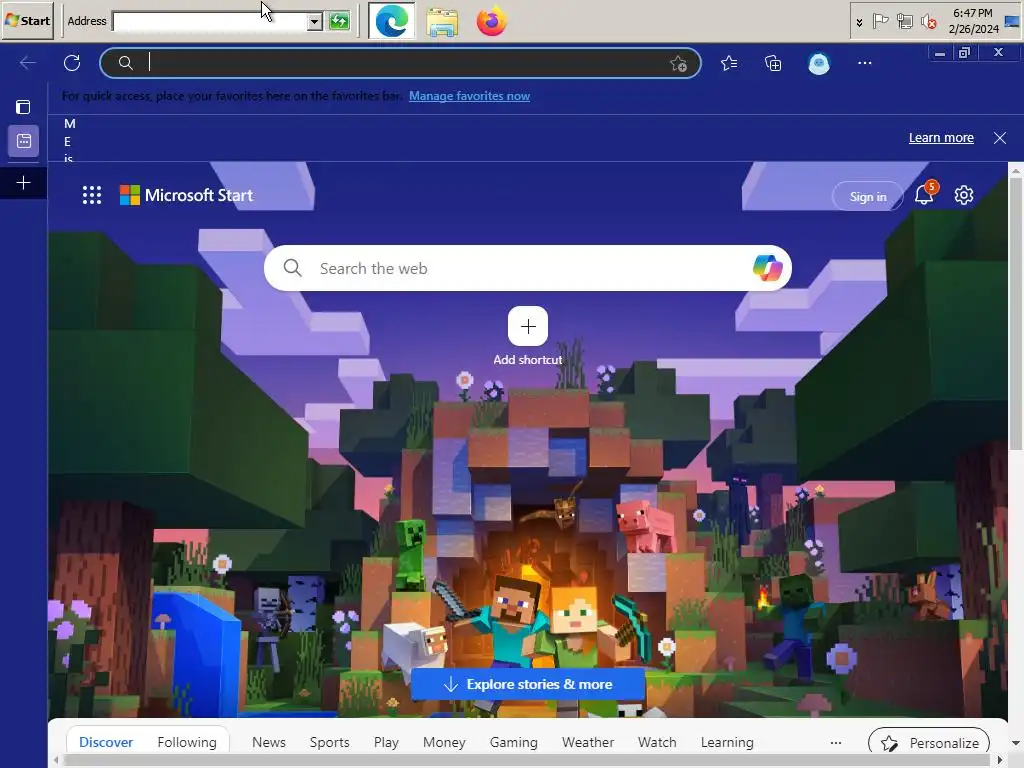Switch to the Following tab
Viewport: 1024px width, 768px height.
tap(187, 743)
